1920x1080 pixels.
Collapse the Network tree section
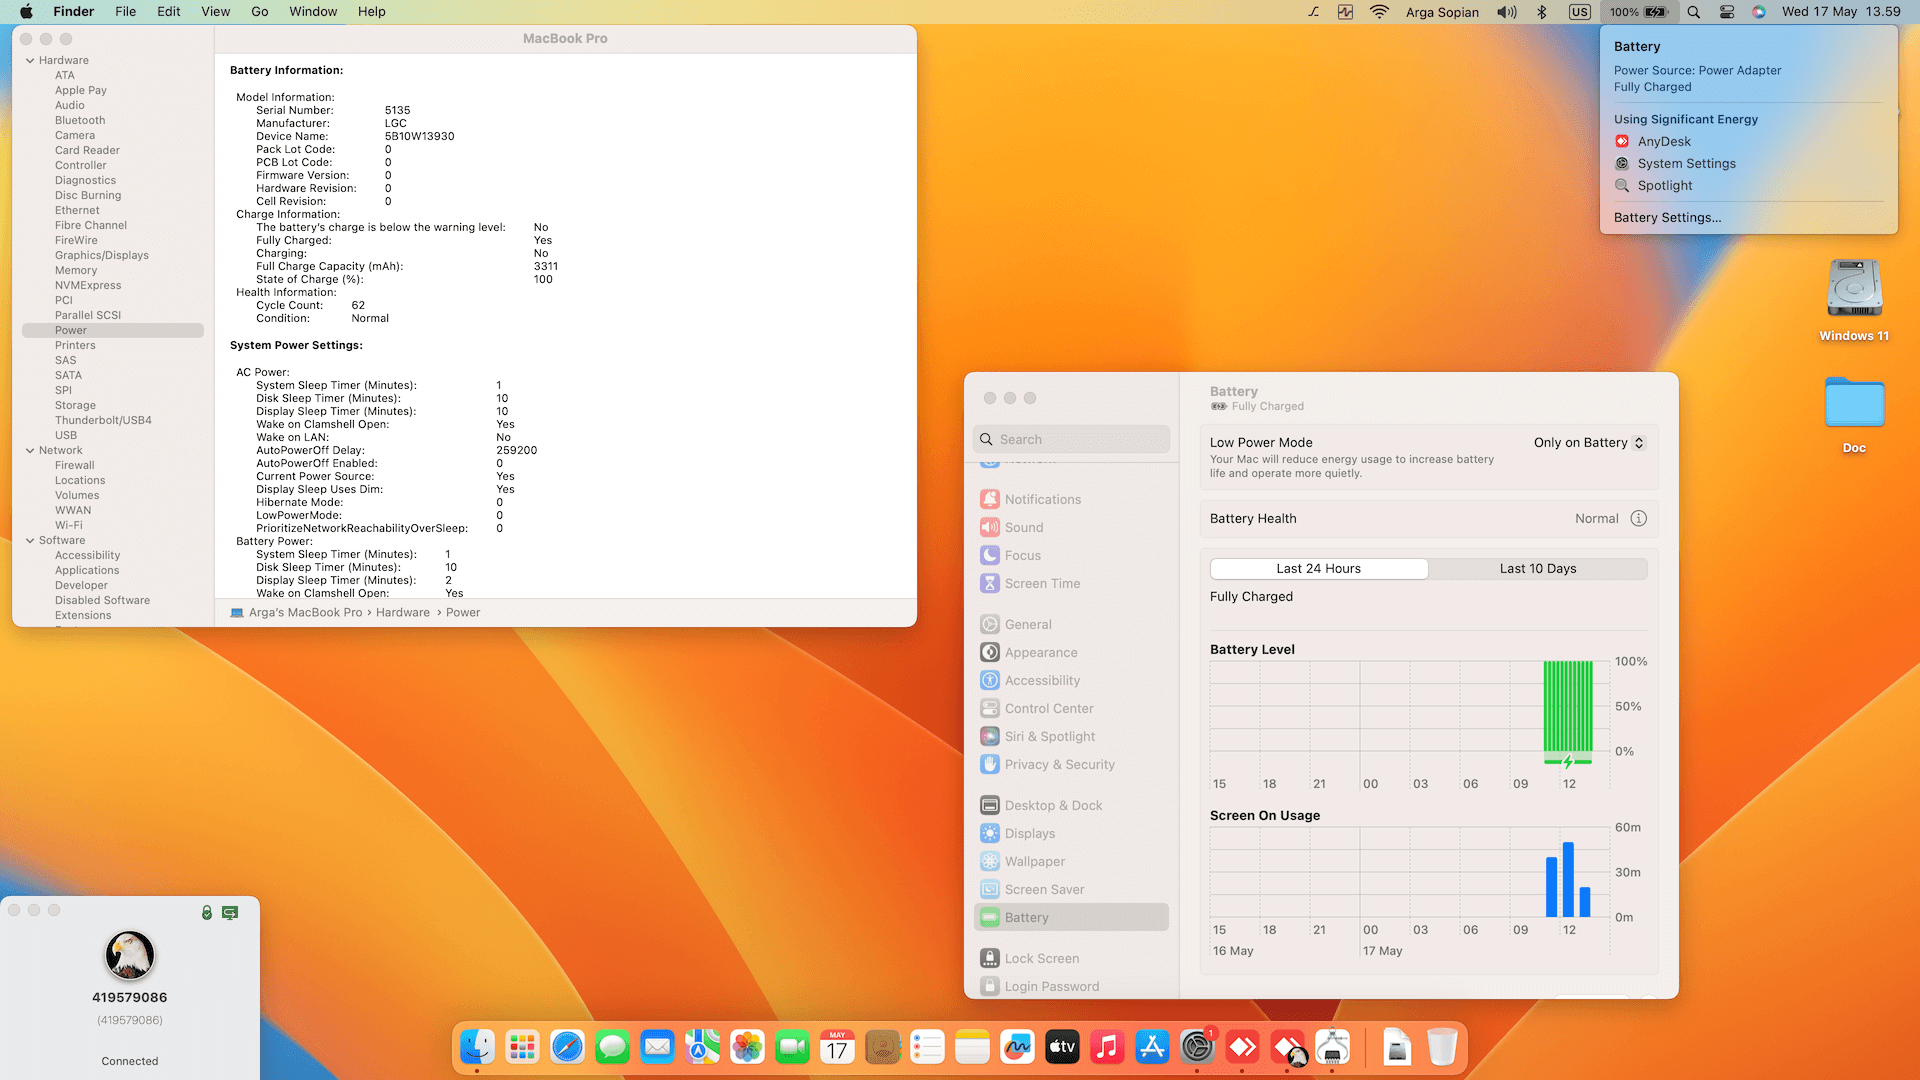(x=30, y=450)
